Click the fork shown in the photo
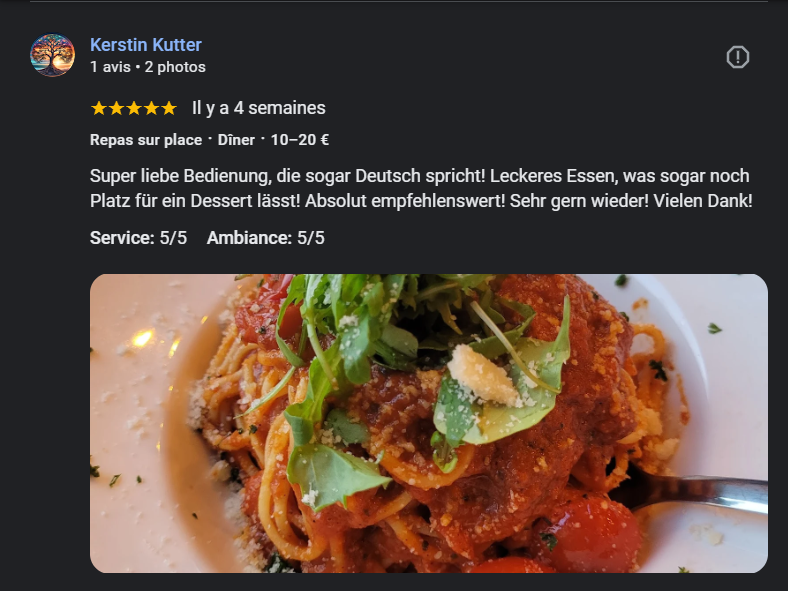788x591 pixels. tap(694, 490)
